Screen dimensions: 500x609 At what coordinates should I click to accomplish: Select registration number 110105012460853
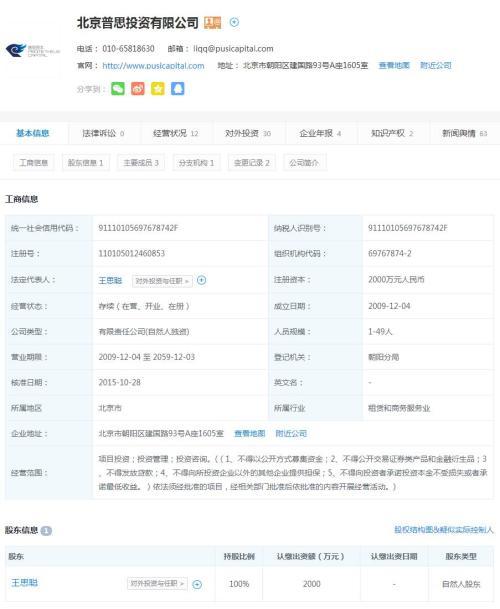pos(132,253)
